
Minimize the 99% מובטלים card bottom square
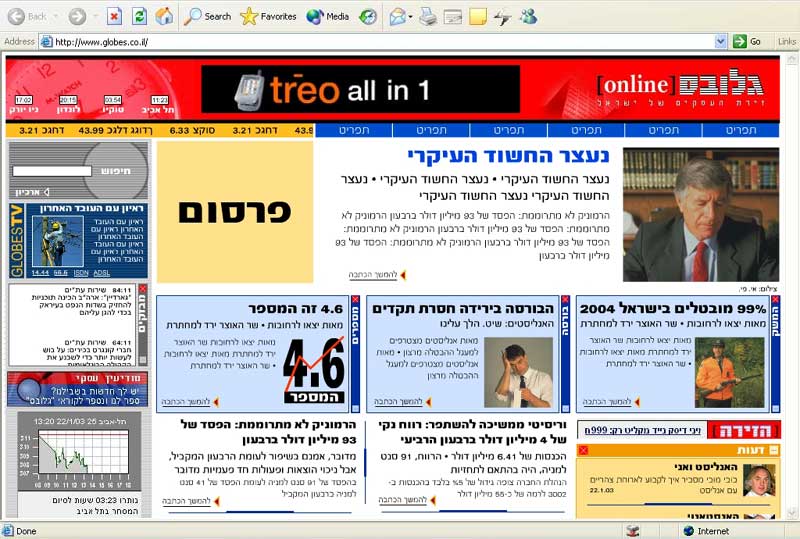click(x=776, y=408)
